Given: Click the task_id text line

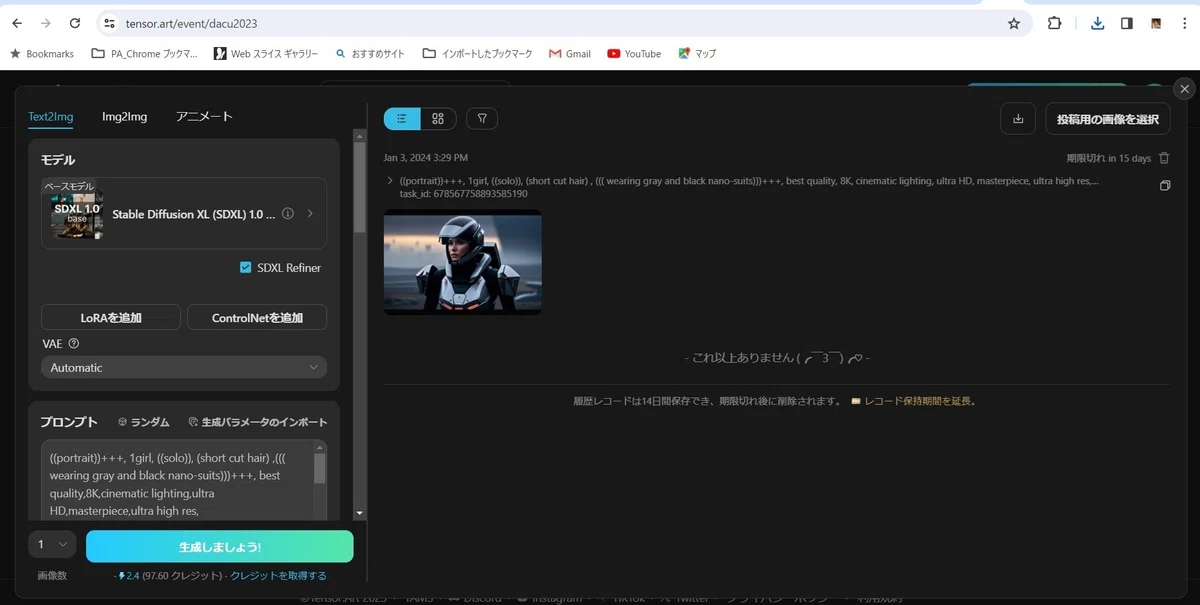Looking at the screenshot, I should [x=463, y=194].
